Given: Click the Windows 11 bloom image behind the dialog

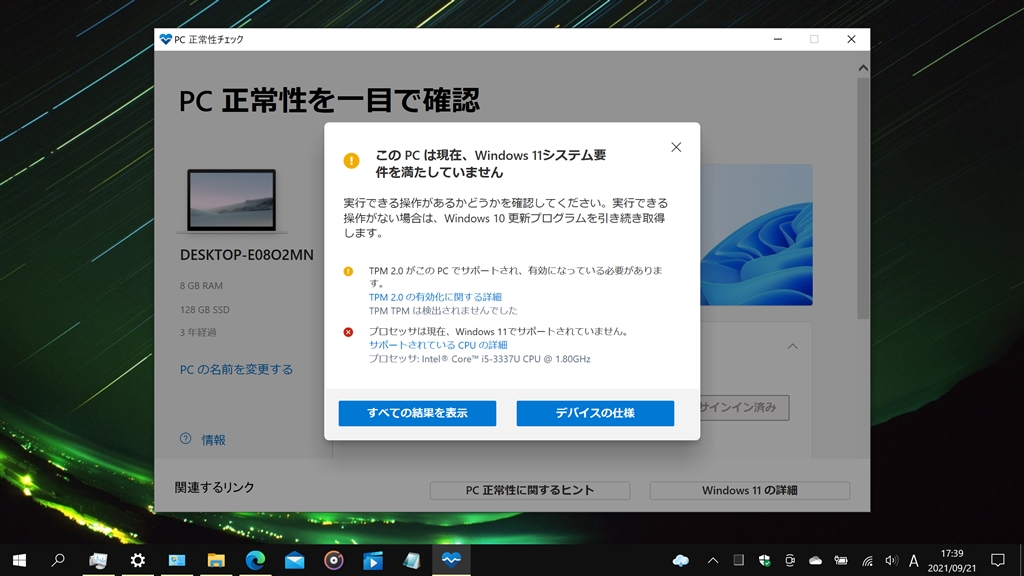Looking at the screenshot, I should pos(756,234).
